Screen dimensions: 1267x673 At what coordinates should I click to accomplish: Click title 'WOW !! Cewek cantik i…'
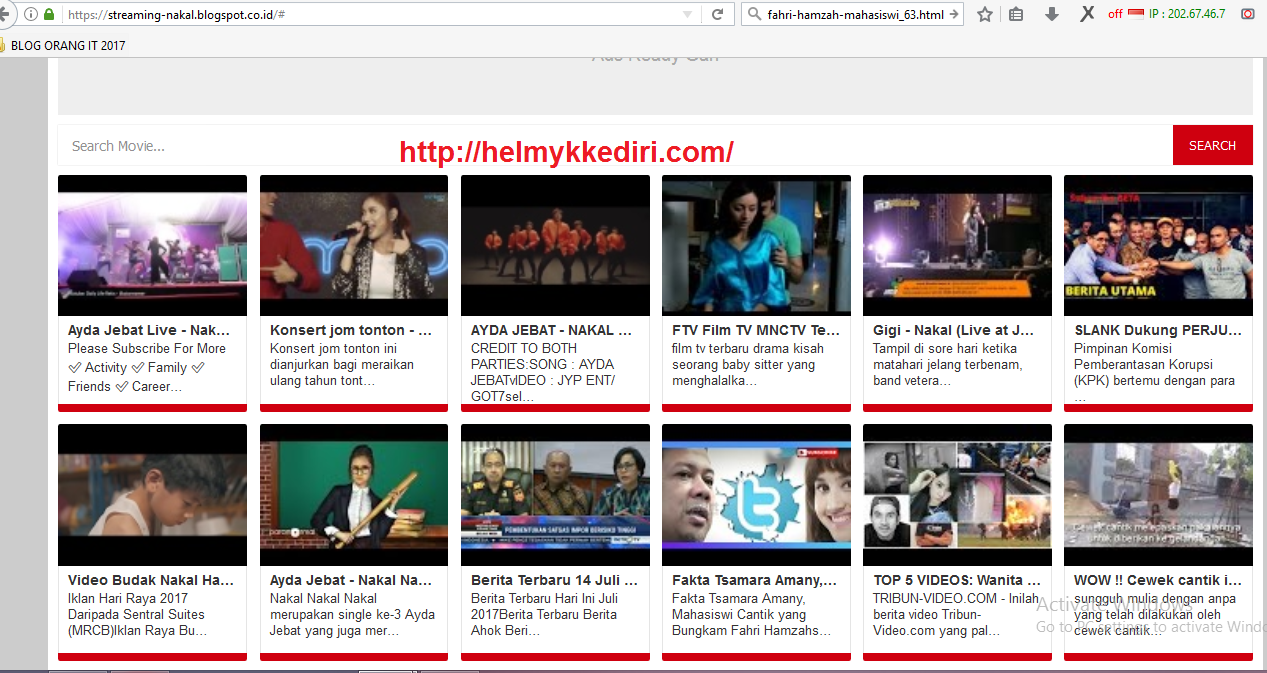(1158, 580)
